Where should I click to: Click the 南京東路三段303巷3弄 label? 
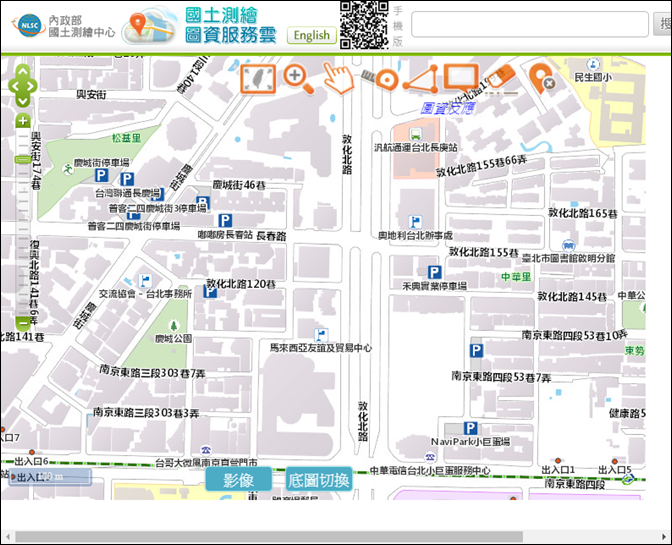pyautogui.click(x=146, y=413)
